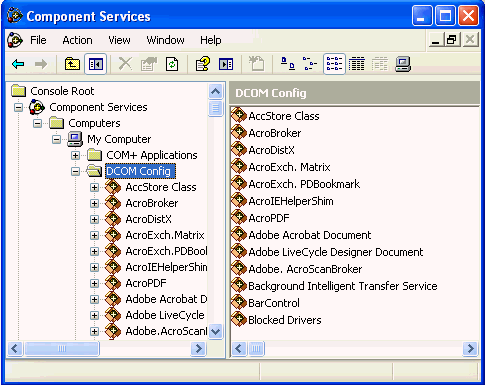The width and height of the screenshot is (485, 385).
Task: Select My Computer in the tree
Action: [119, 139]
